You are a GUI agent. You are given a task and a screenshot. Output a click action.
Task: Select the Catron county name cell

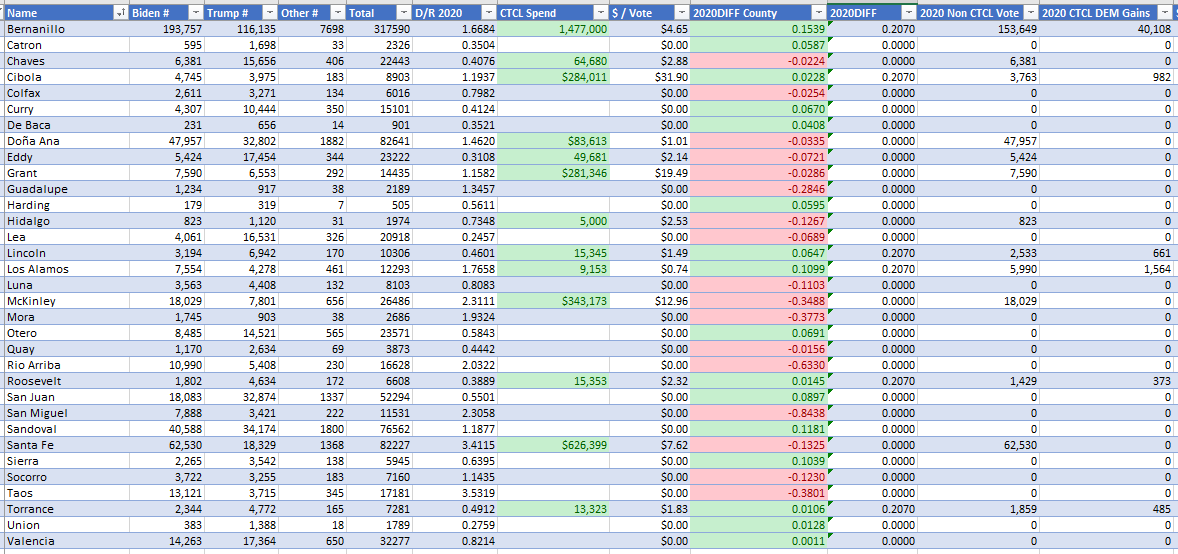(66, 45)
